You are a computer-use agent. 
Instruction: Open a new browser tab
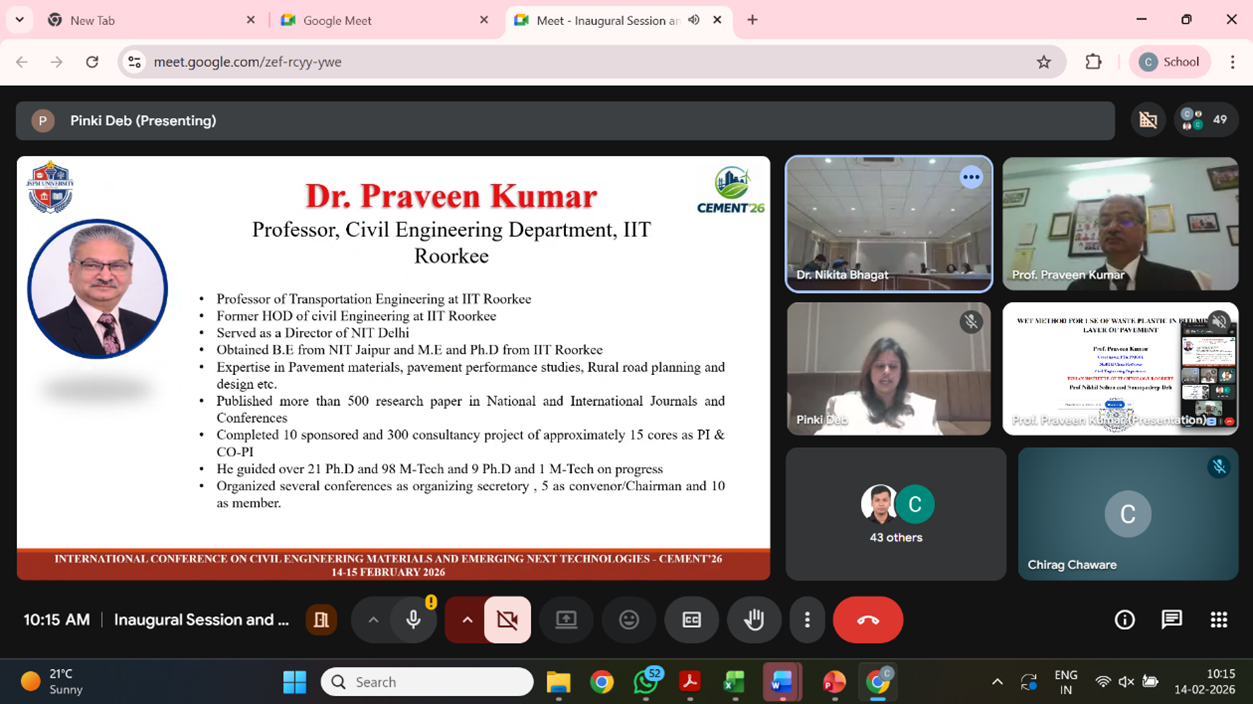(752, 20)
